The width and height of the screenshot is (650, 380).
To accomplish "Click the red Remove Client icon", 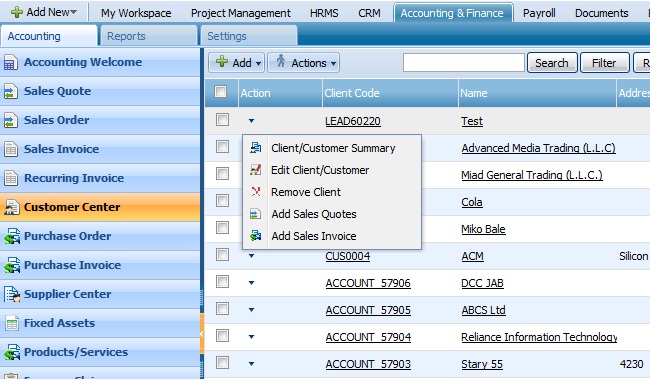I will point(256,191).
